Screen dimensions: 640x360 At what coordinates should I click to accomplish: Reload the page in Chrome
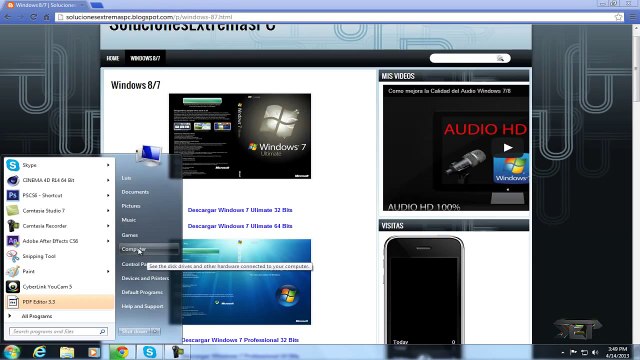point(33,17)
